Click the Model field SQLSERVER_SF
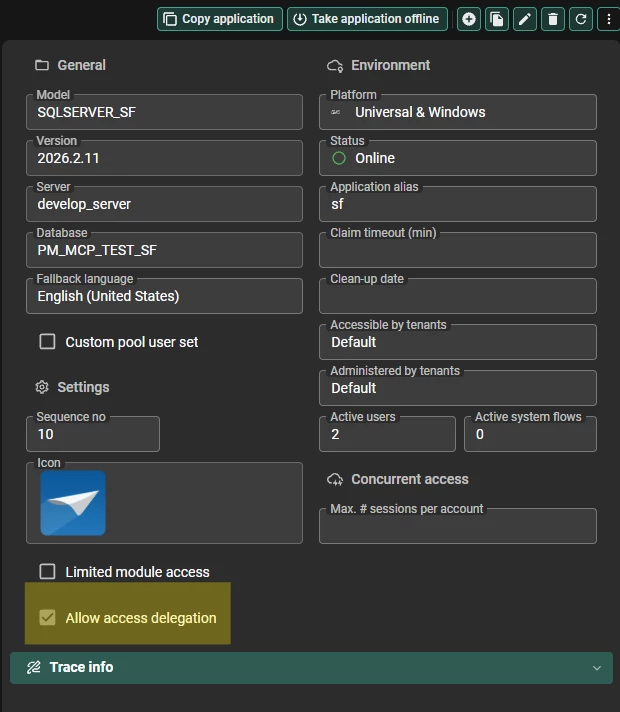Image resolution: width=620 pixels, height=712 pixels. 164,112
